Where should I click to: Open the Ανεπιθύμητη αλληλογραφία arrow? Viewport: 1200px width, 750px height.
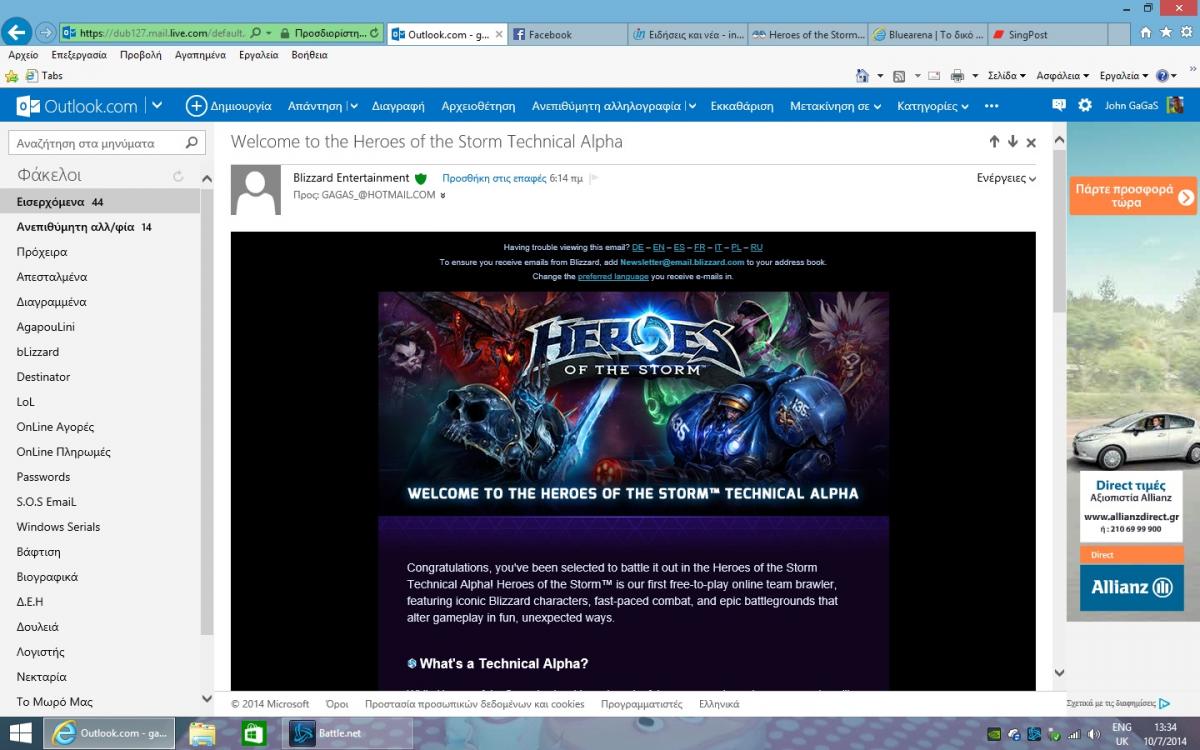(690, 106)
